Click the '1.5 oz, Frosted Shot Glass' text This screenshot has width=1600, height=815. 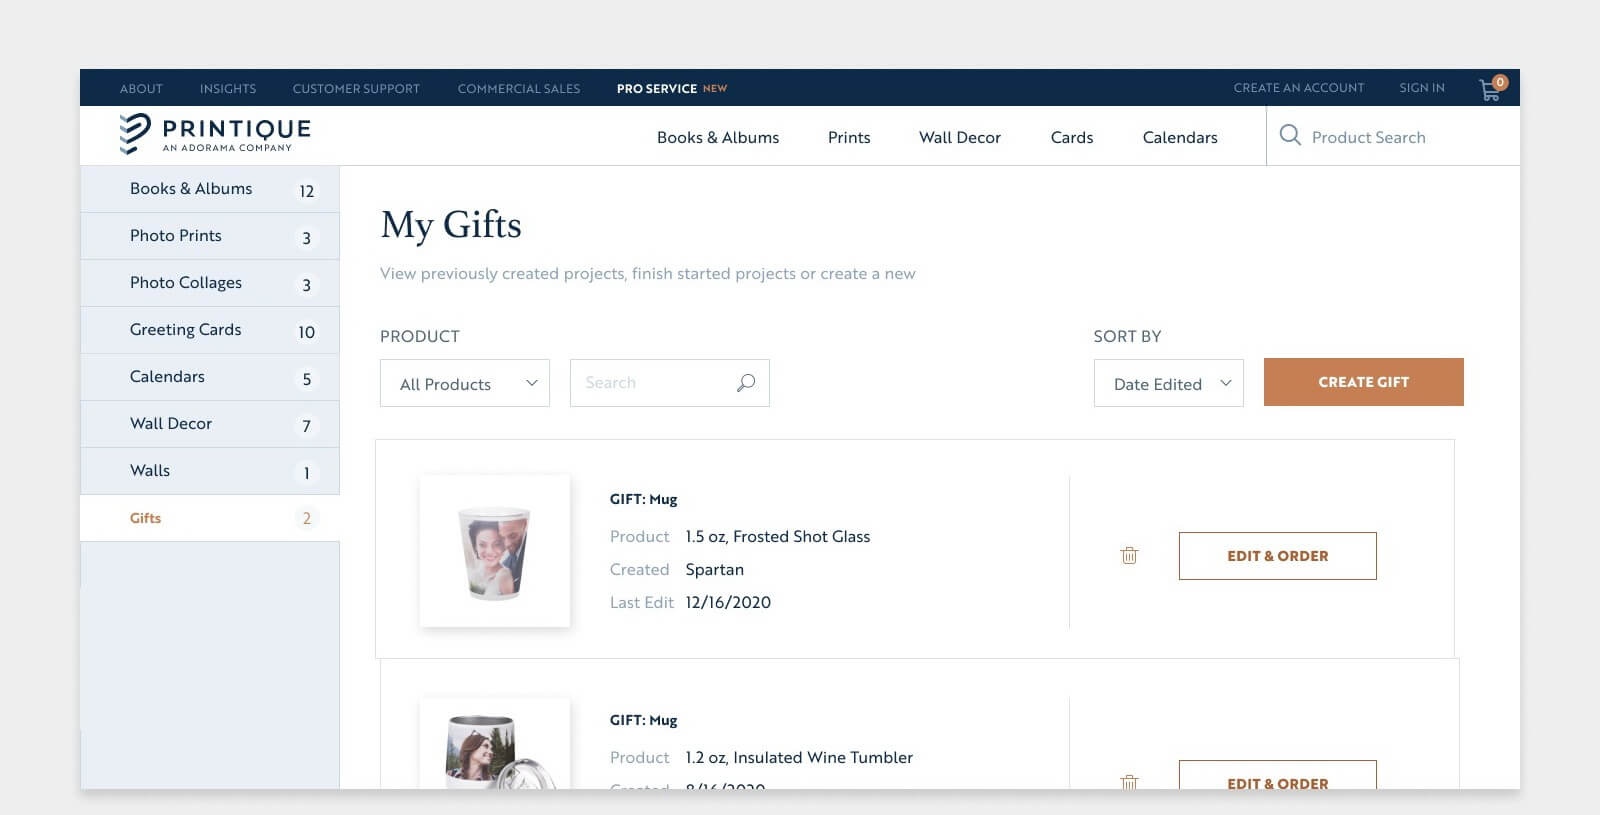point(778,537)
